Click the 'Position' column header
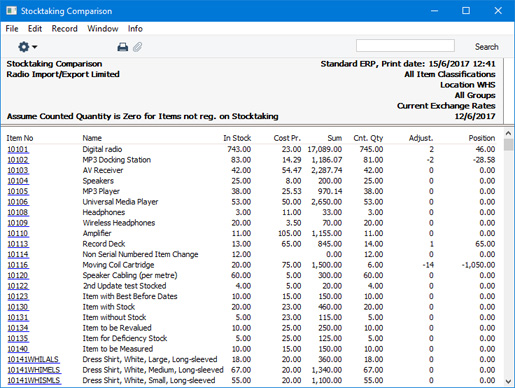The image size is (515, 388). (482, 138)
